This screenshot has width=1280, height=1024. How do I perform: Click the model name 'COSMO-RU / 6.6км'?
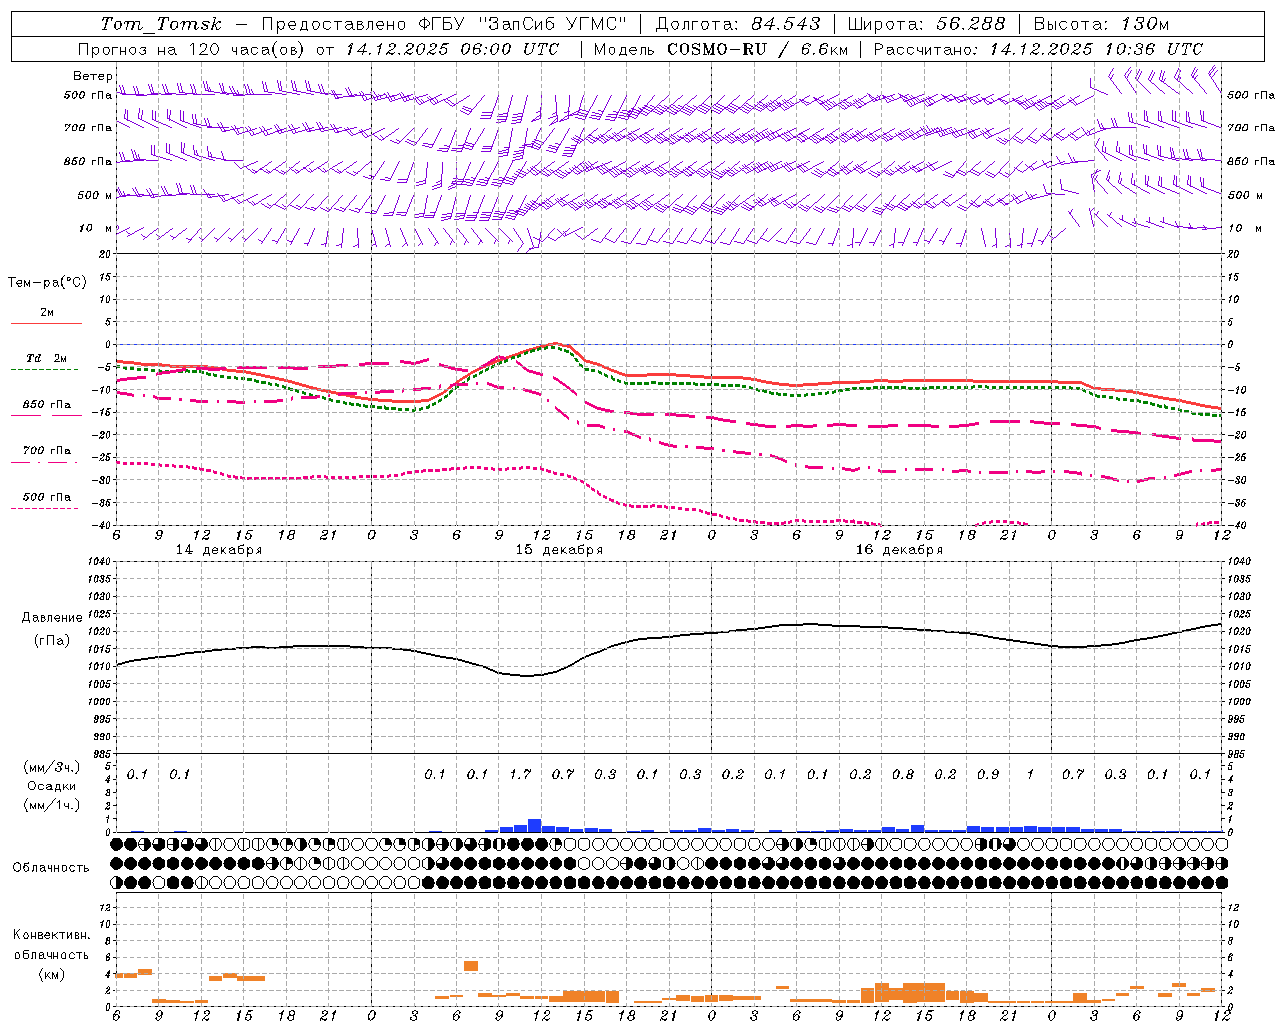click(757, 49)
